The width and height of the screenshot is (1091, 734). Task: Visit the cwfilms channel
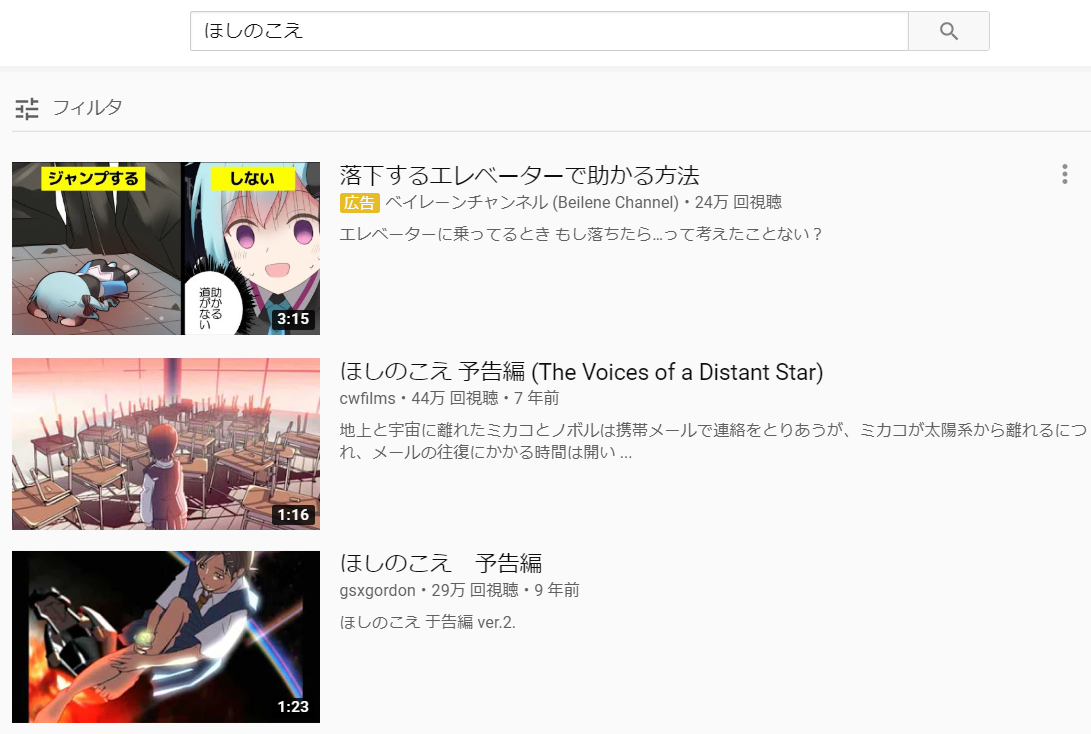367,398
